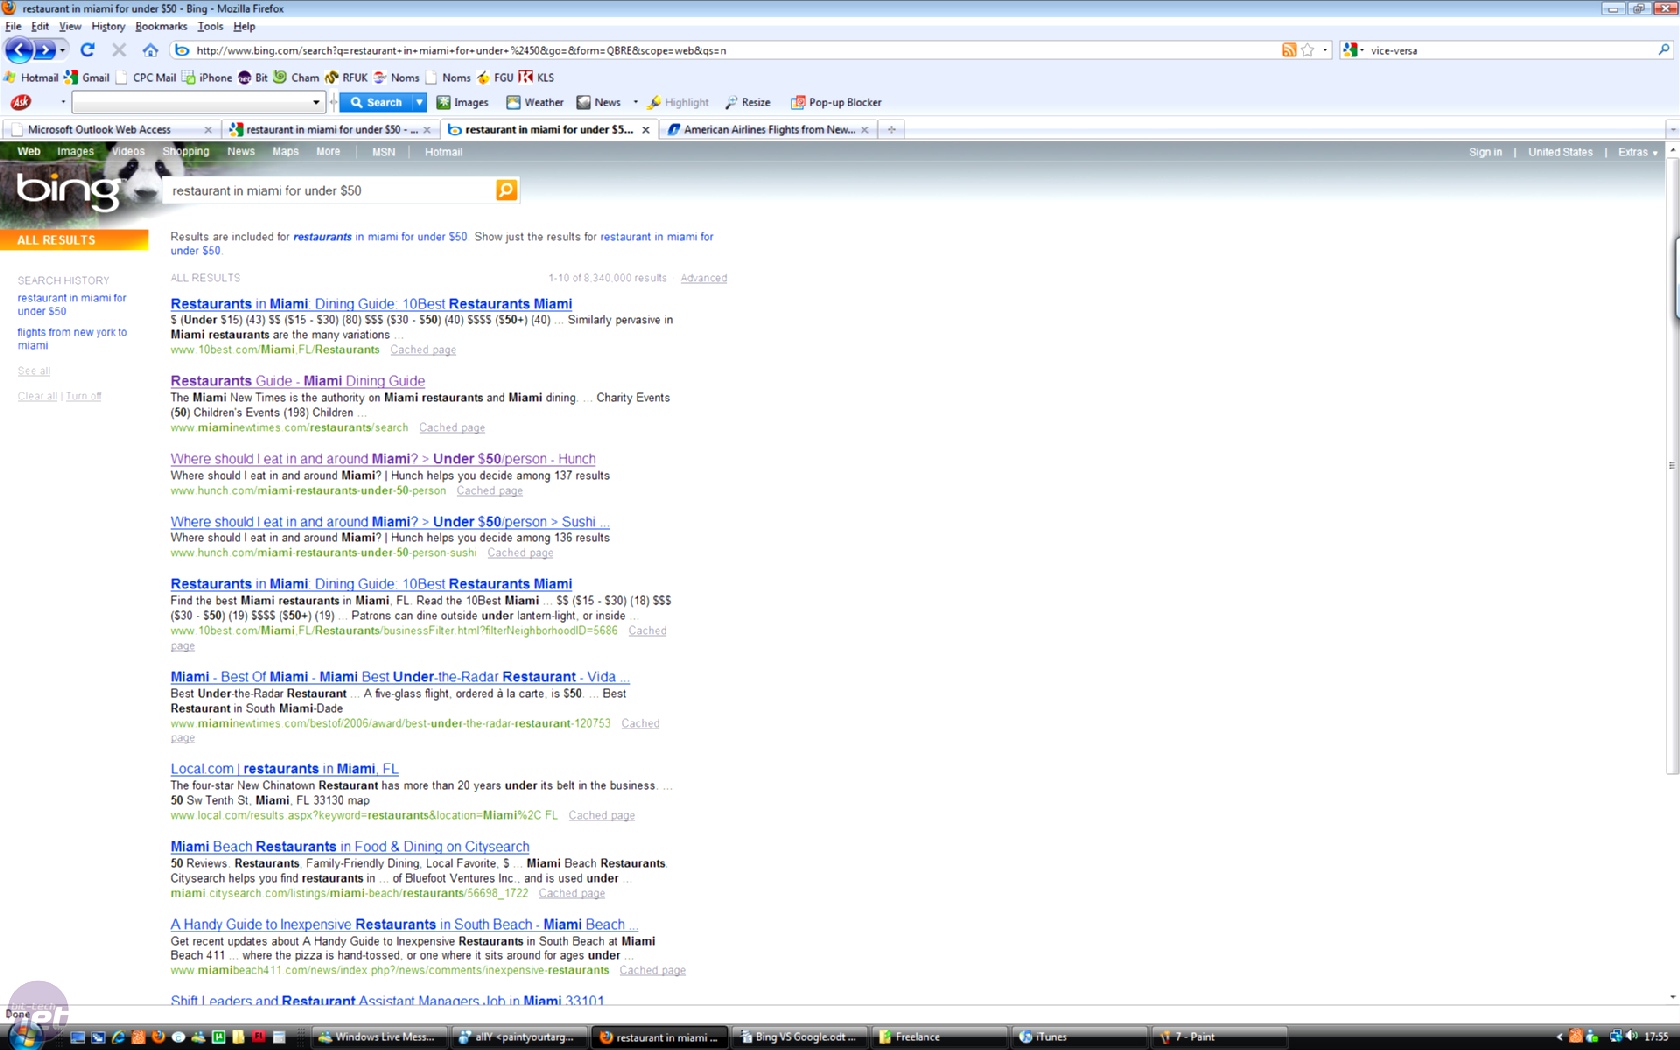Open the Hotmail bookmark

point(31,77)
